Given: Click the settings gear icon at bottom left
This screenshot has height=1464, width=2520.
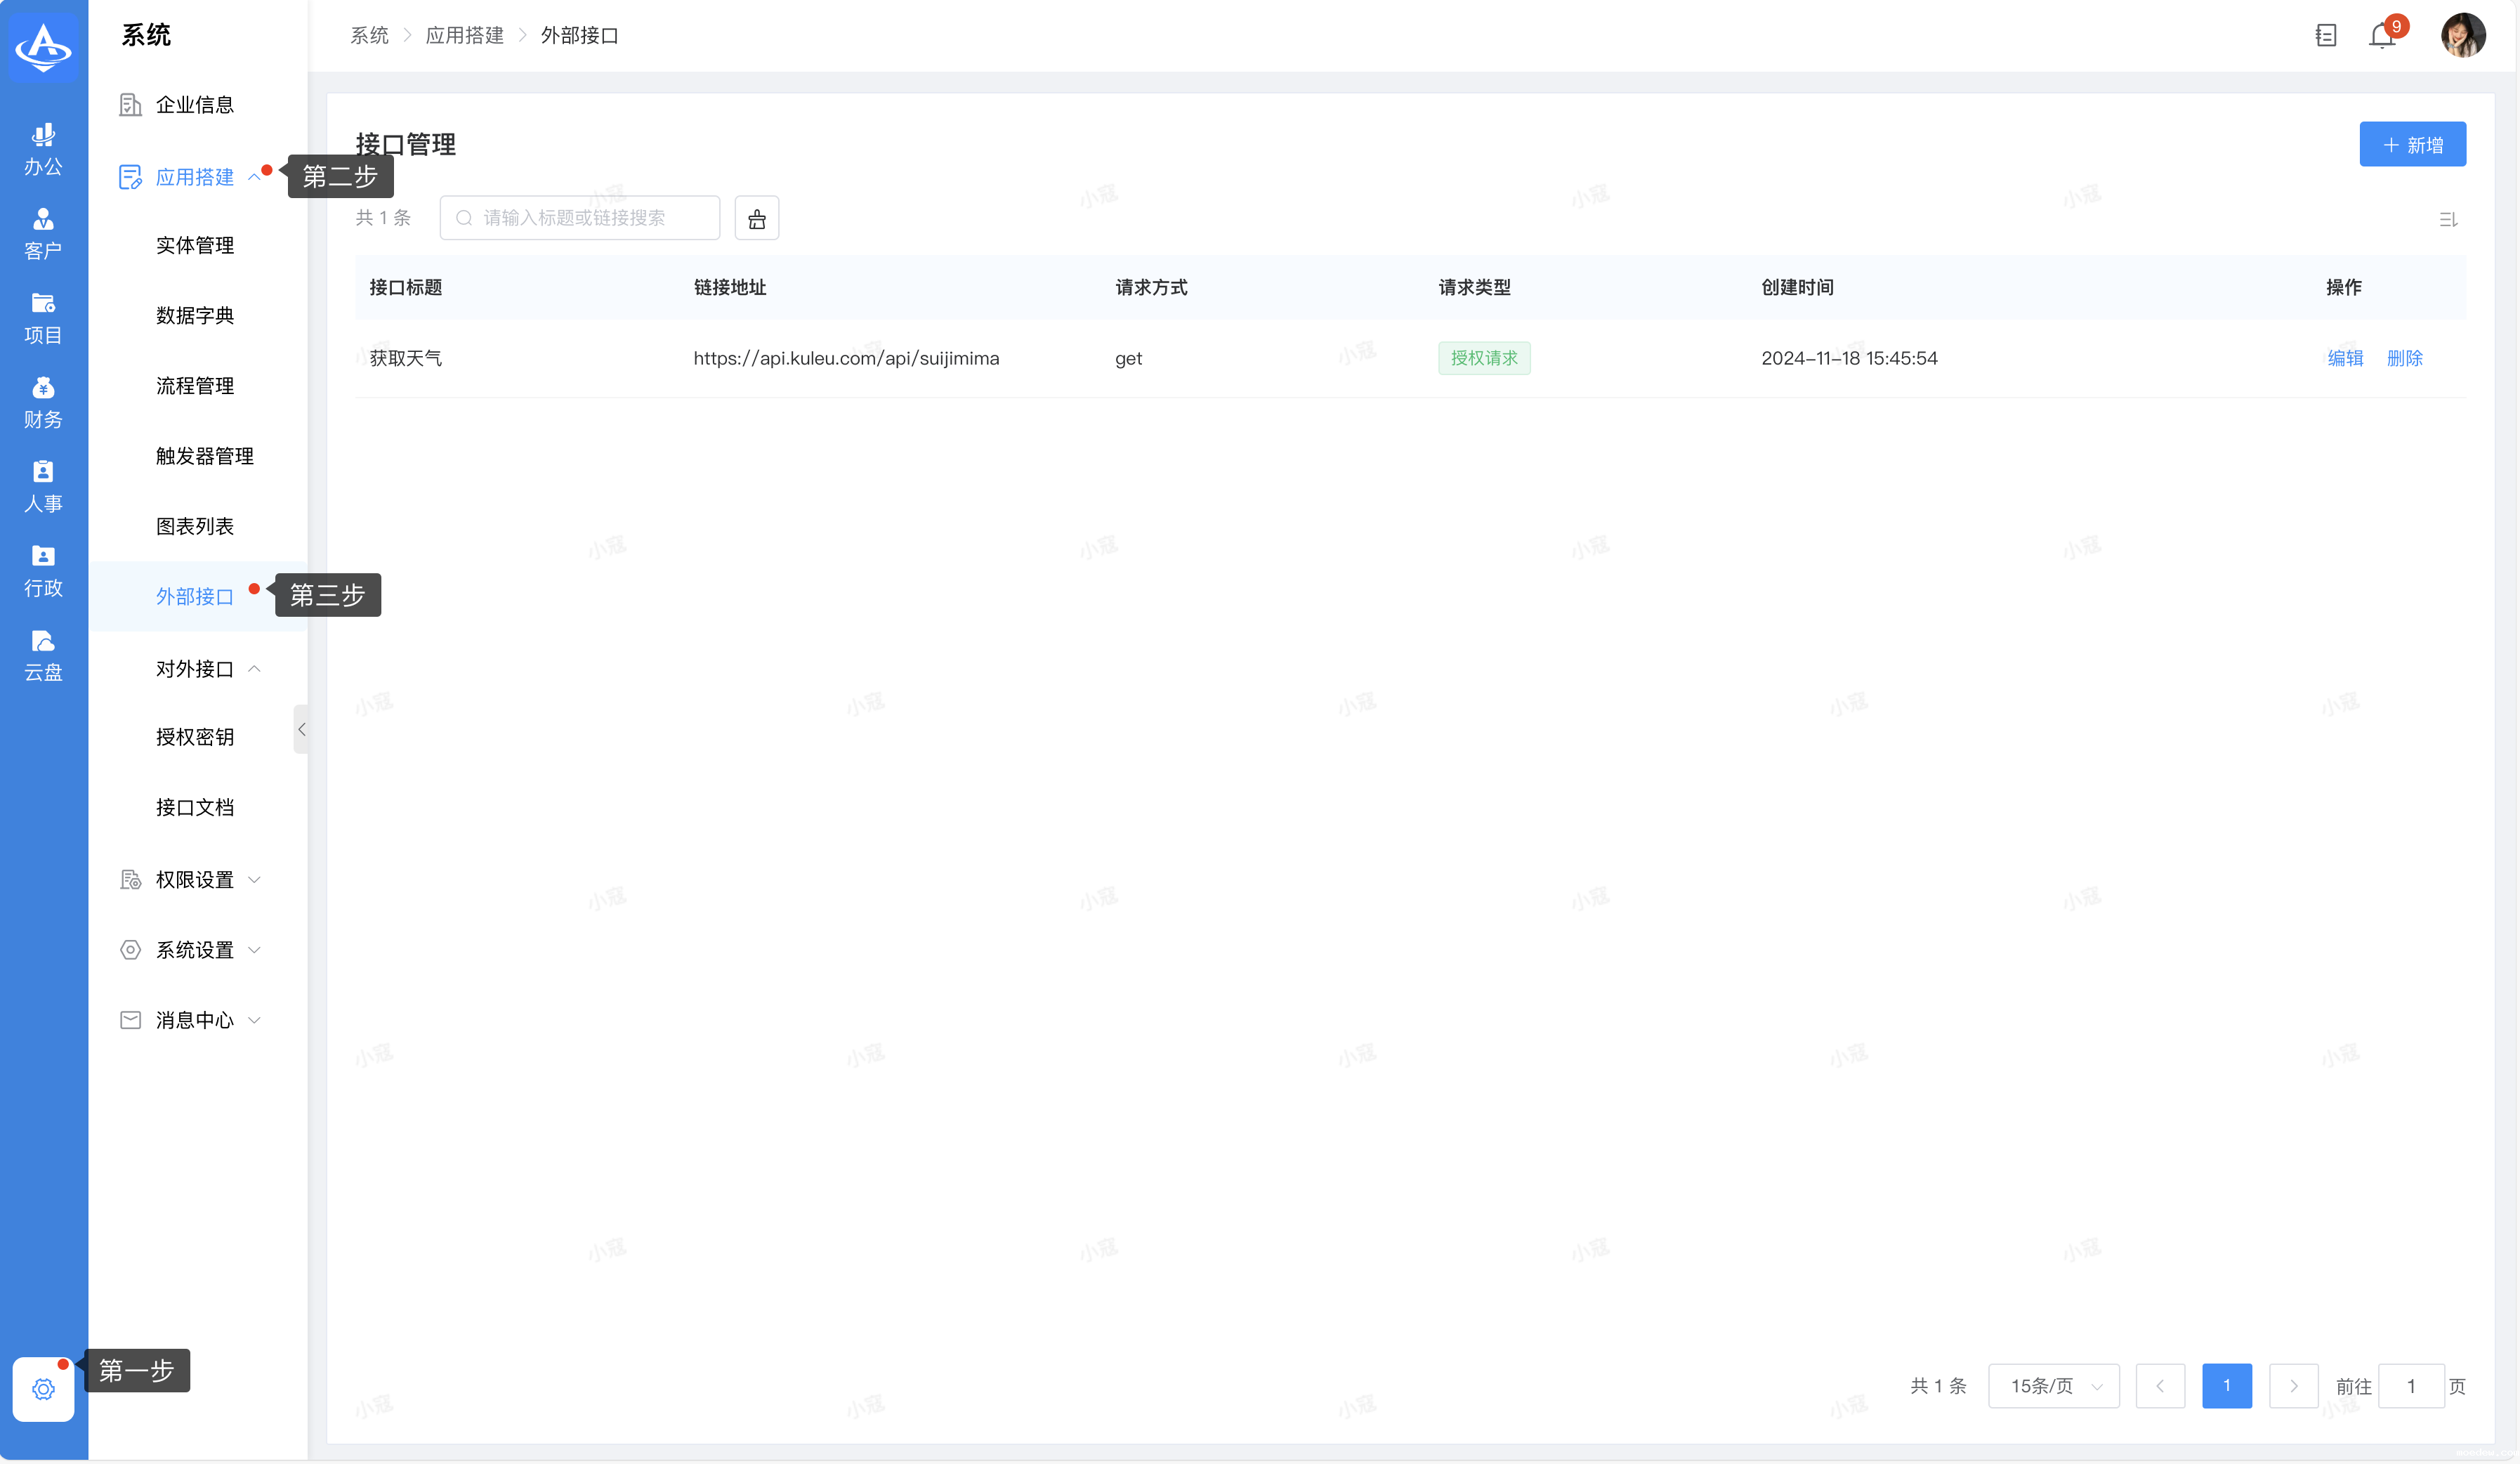Looking at the screenshot, I should pyautogui.click(x=43, y=1389).
